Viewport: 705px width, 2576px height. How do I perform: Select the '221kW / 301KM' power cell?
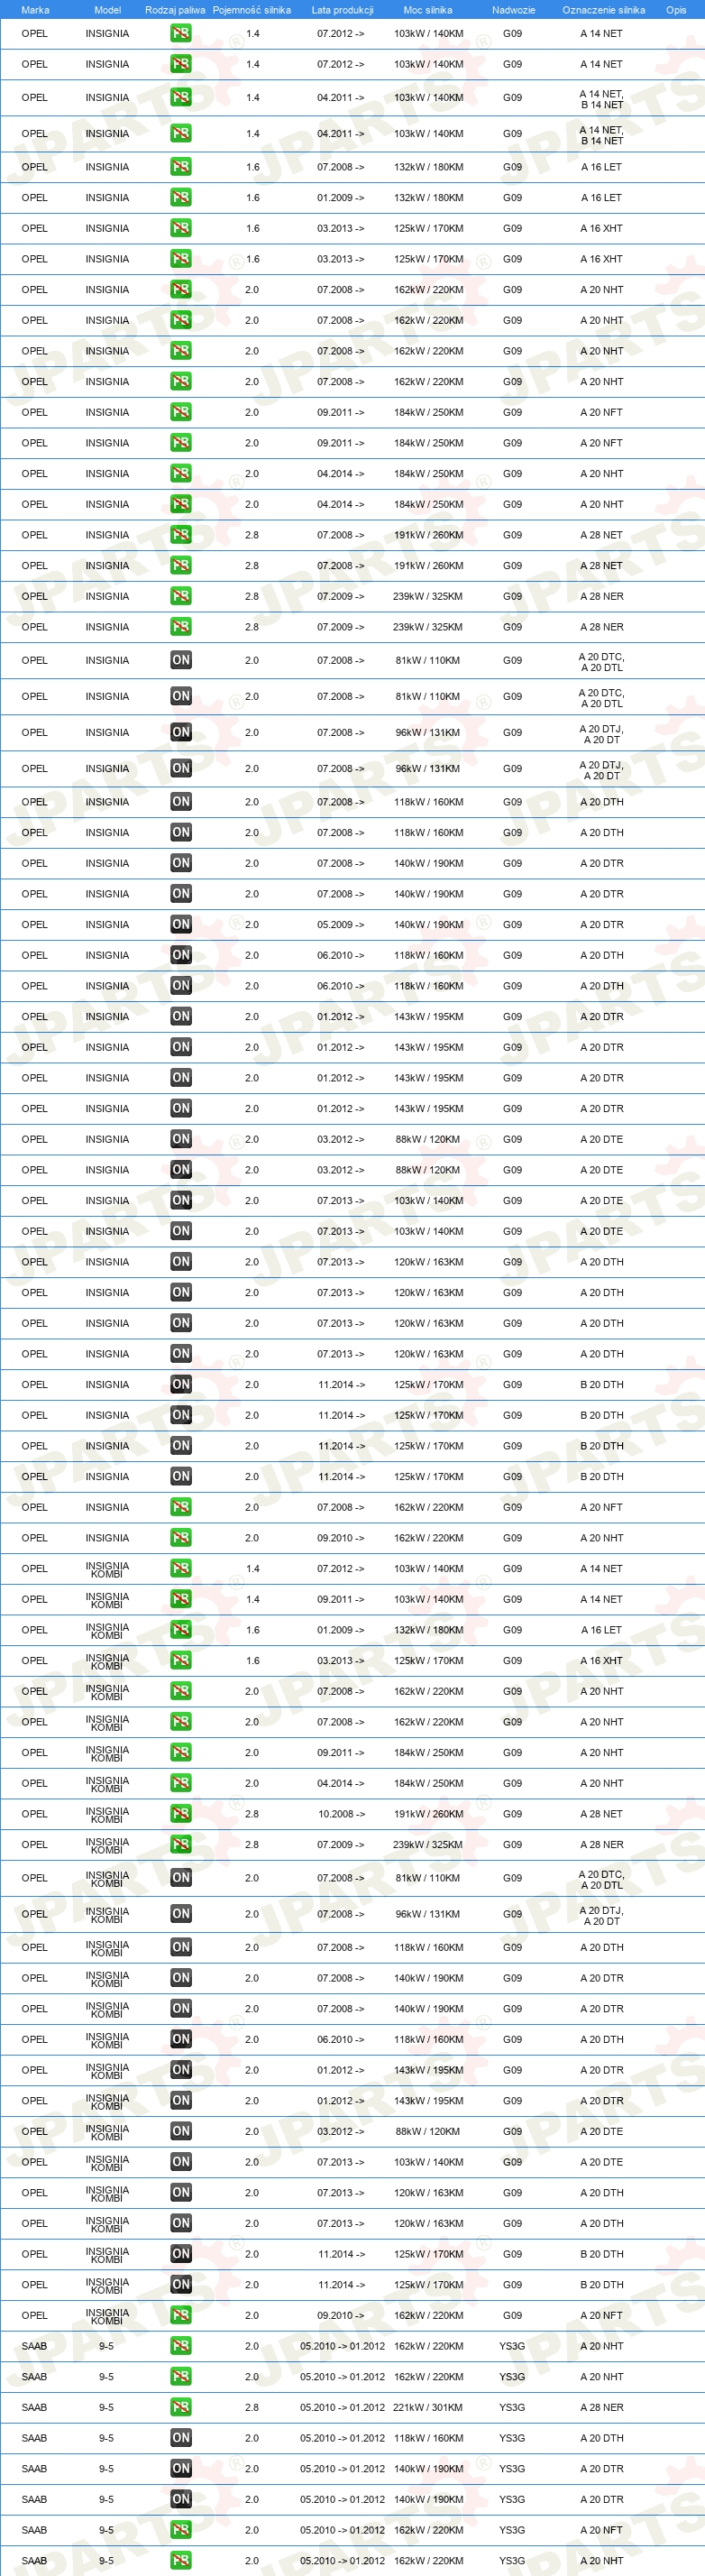428,2407
